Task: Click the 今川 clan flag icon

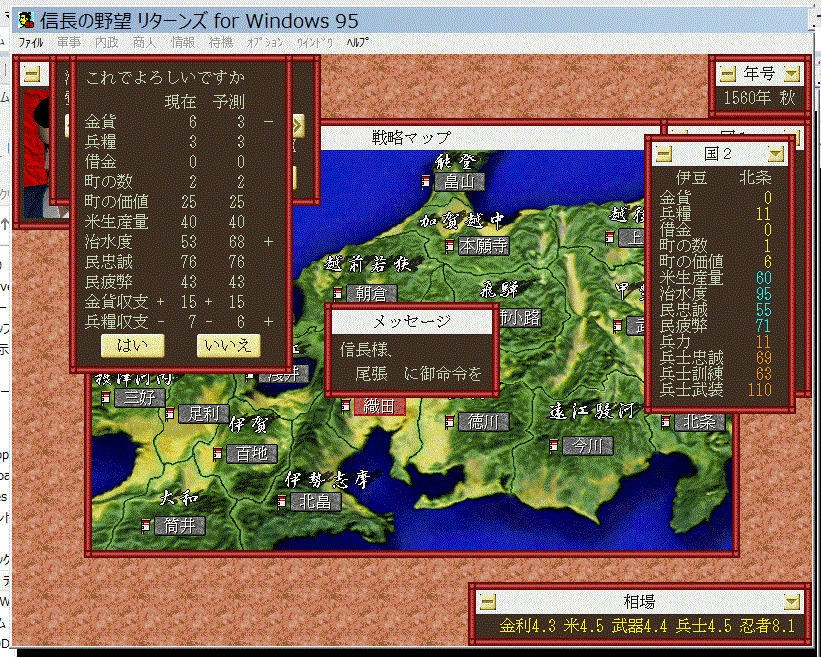Action: click(553, 446)
